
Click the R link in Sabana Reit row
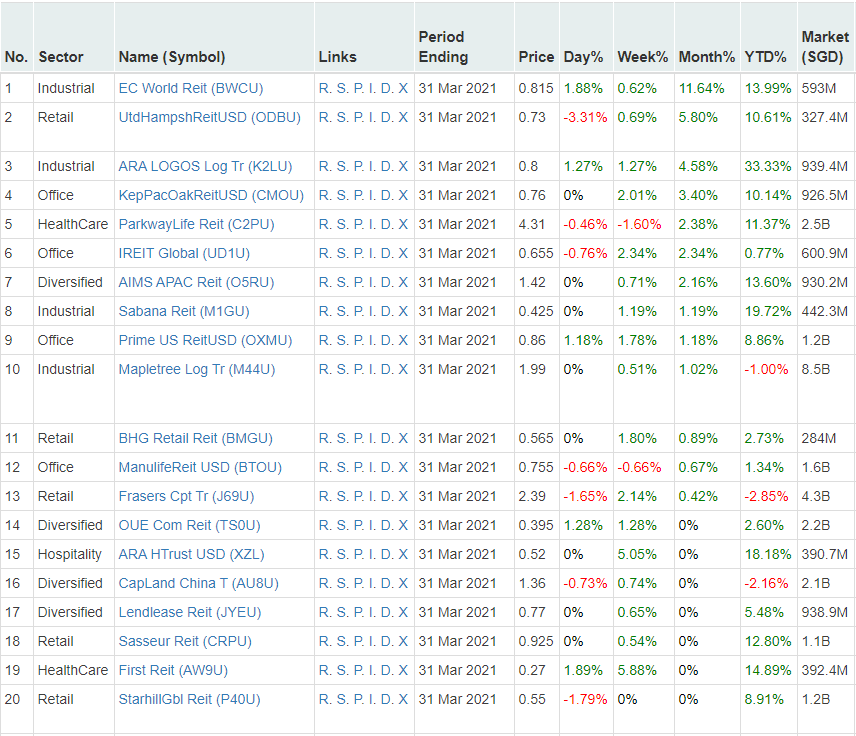[x=325, y=311]
